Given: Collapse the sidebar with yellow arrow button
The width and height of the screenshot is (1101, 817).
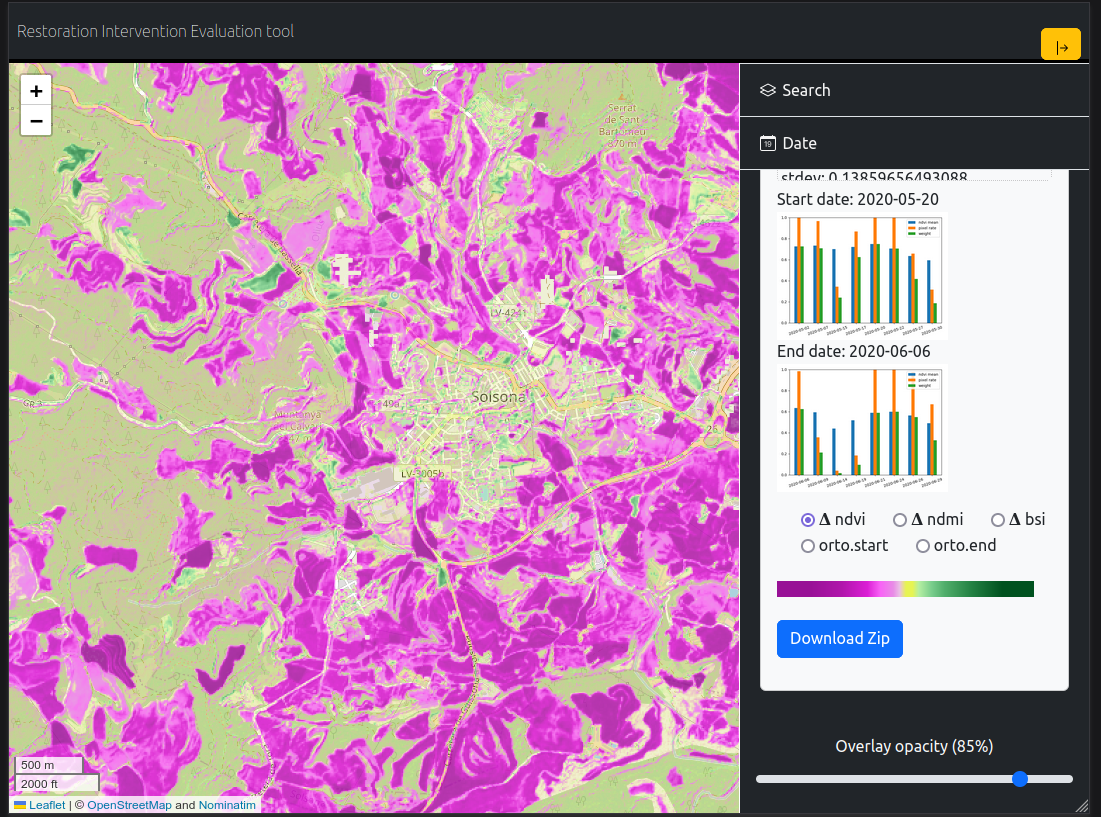Looking at the screenshot, I should pos(1060,46).
